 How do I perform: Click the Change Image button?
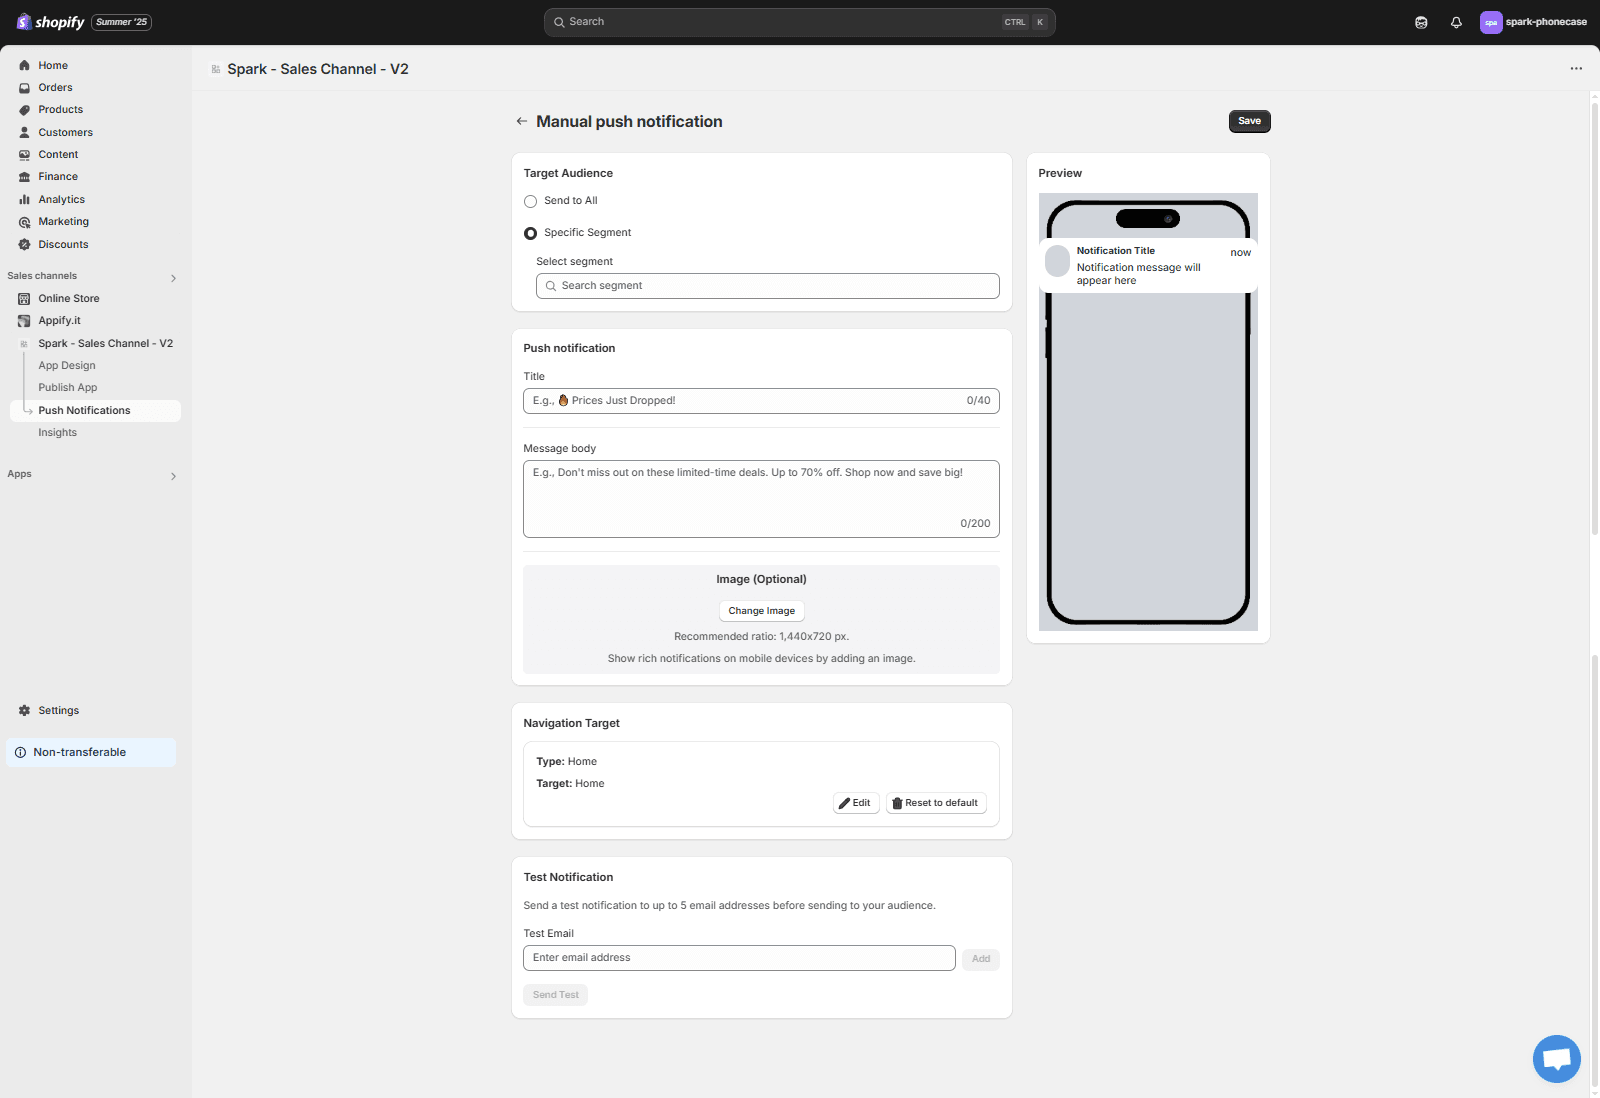761,611
